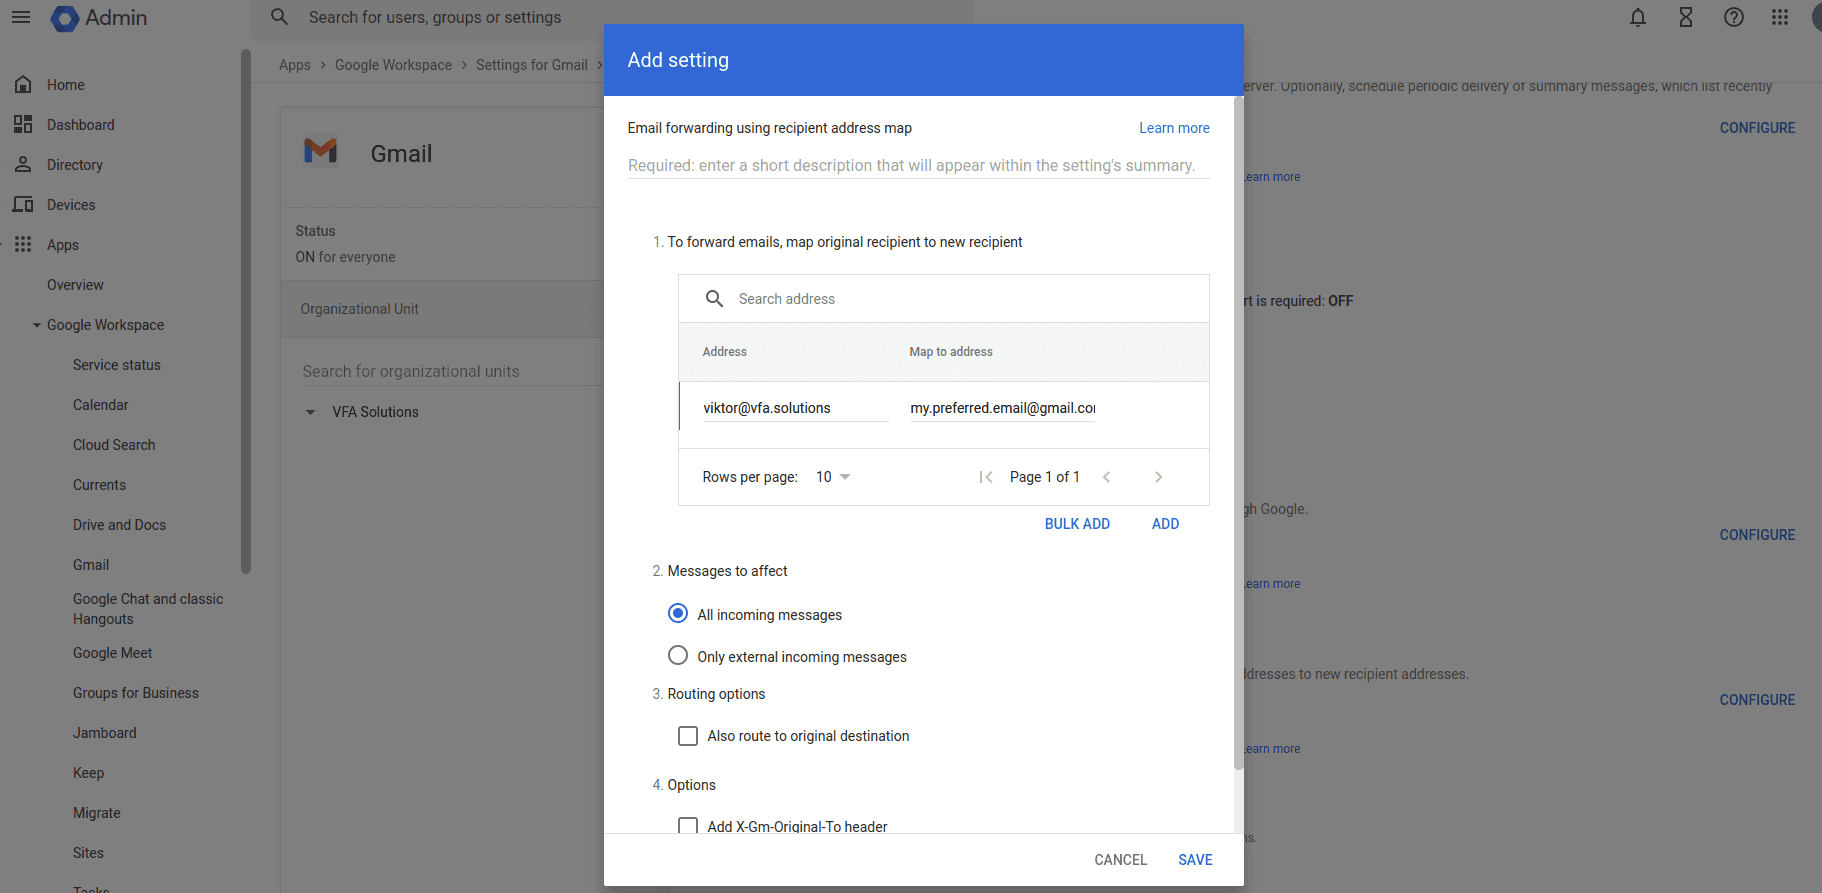Viewport: 1822px width, 893px height.
Task: Go to first page of address table
Action: point(986,477)
